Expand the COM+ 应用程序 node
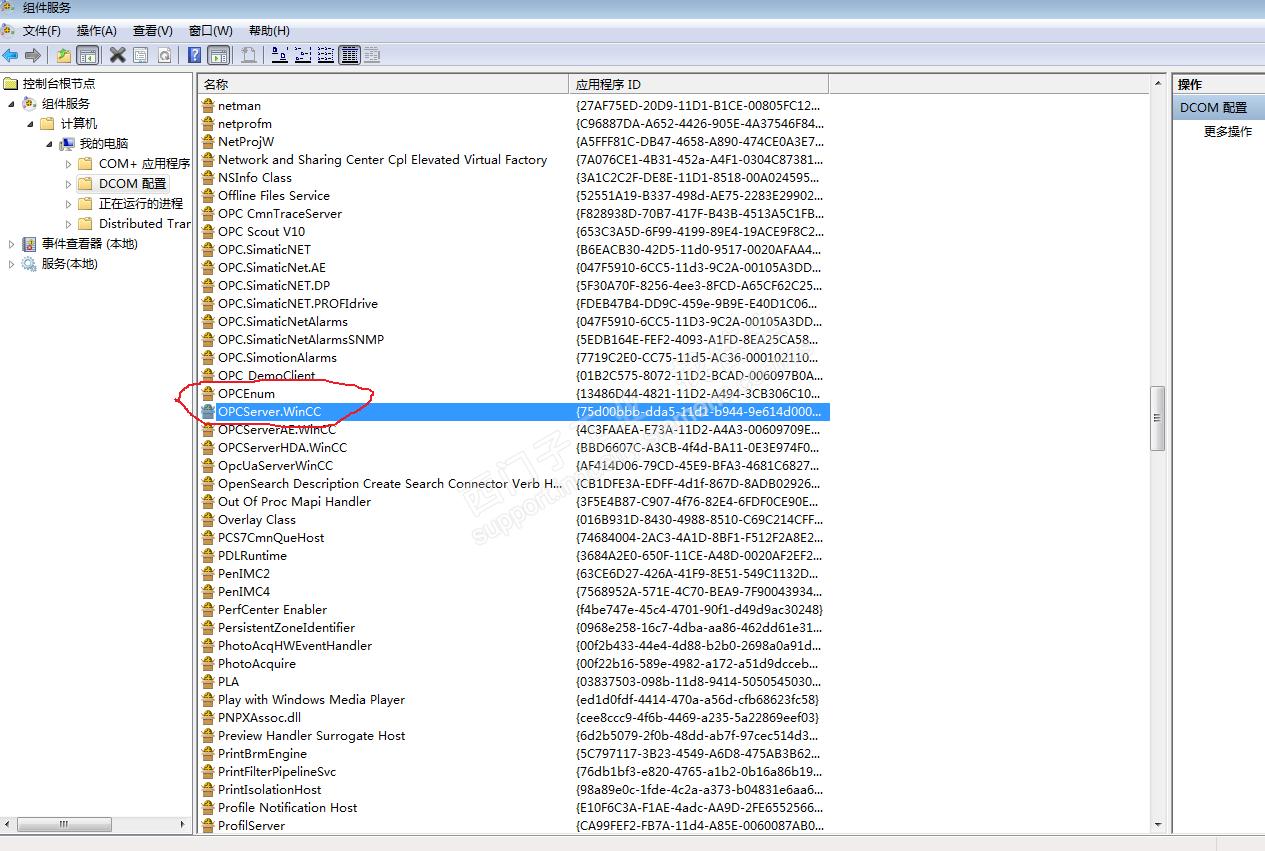Viewport: 1265px width, 851px height. click(x=69, y=164)
